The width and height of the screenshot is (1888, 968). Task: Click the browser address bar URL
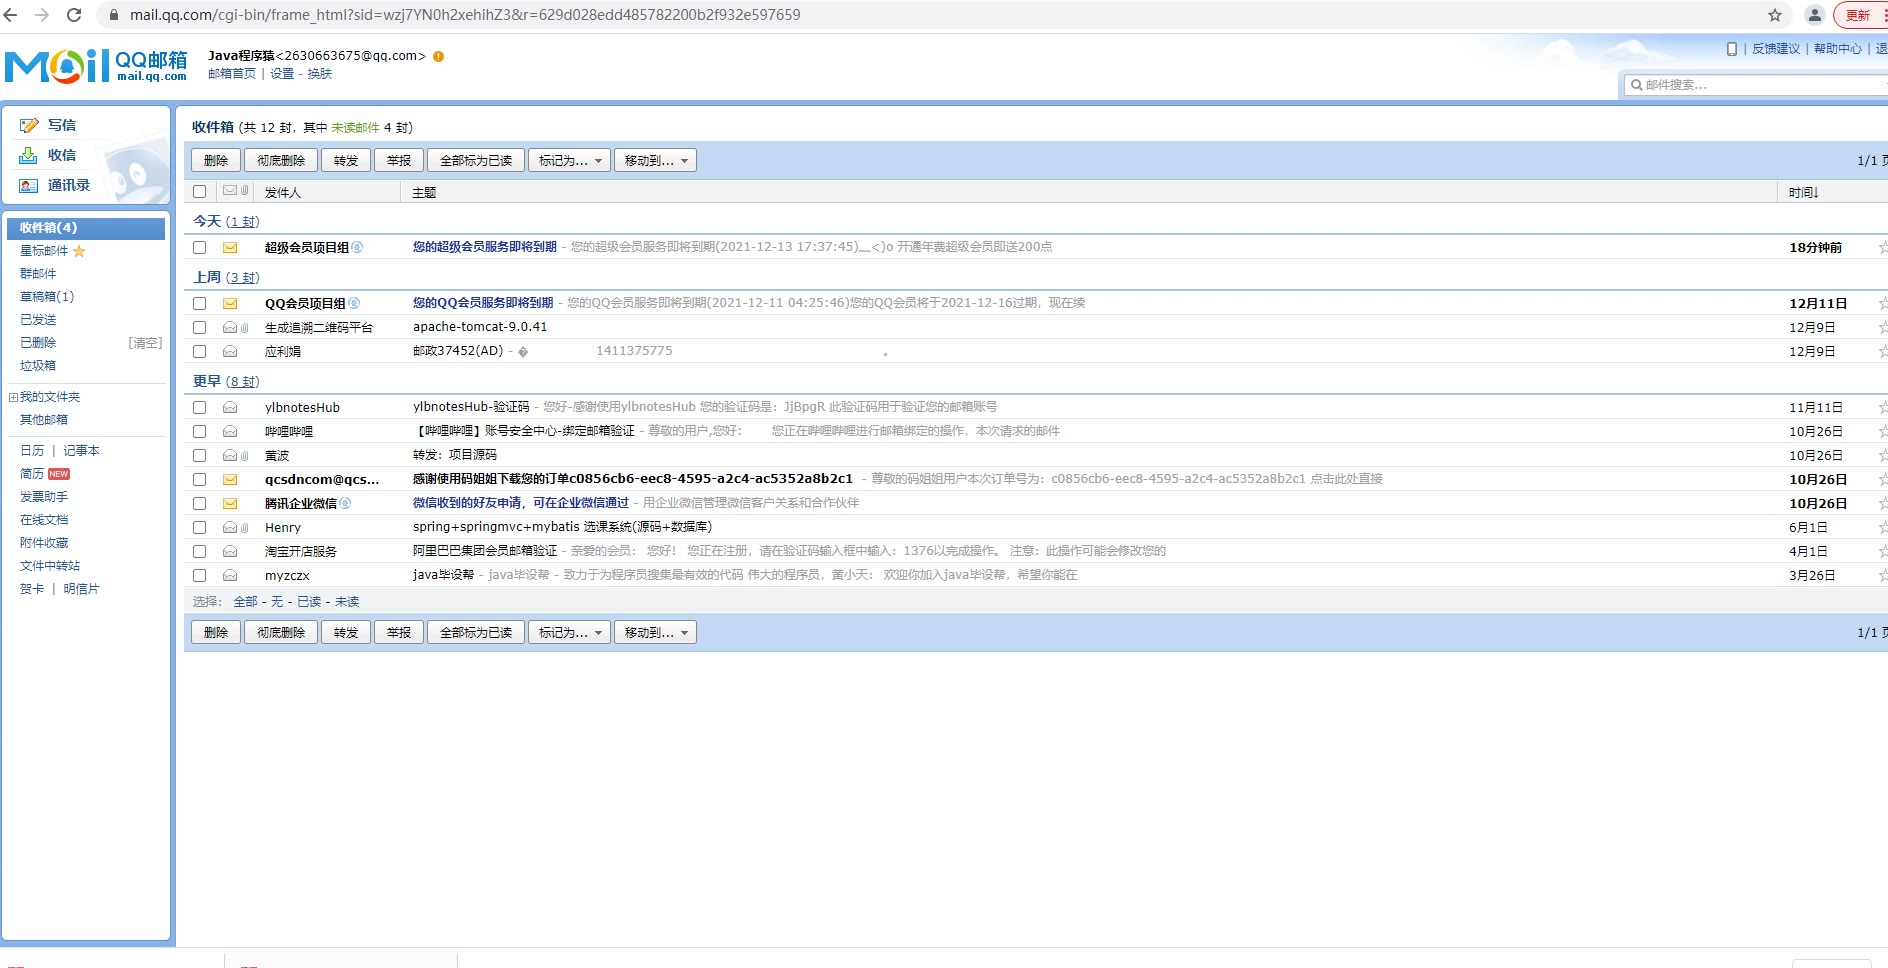click(465, 15)
